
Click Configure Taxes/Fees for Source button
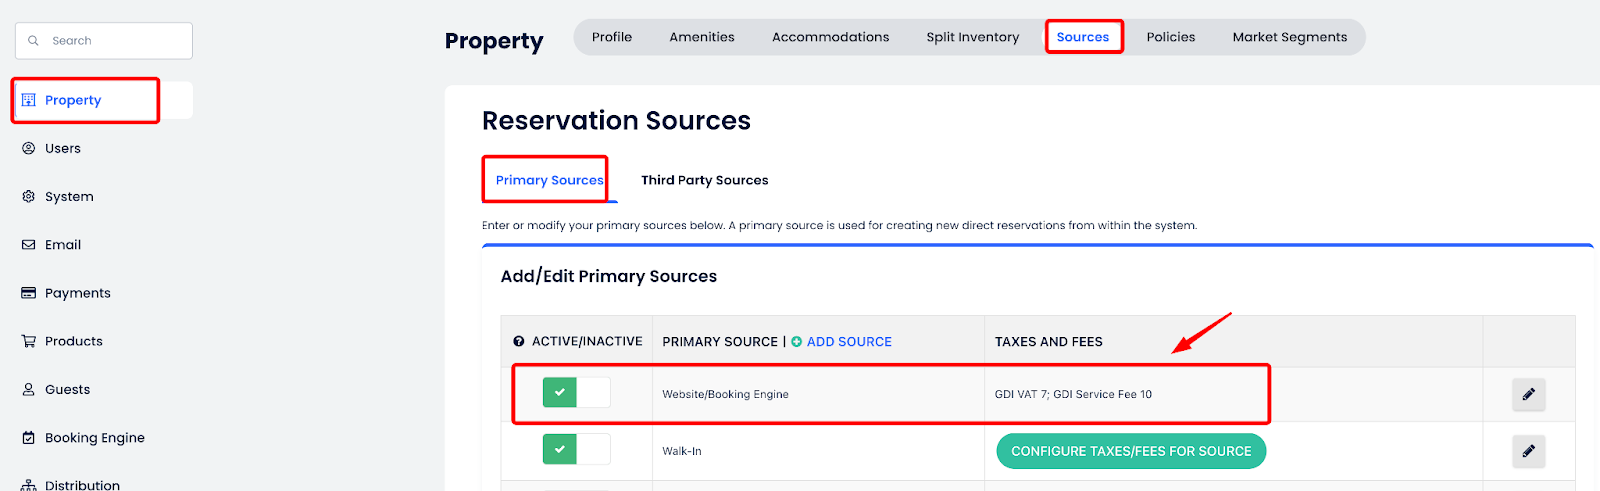click(x=1131, y=451)
